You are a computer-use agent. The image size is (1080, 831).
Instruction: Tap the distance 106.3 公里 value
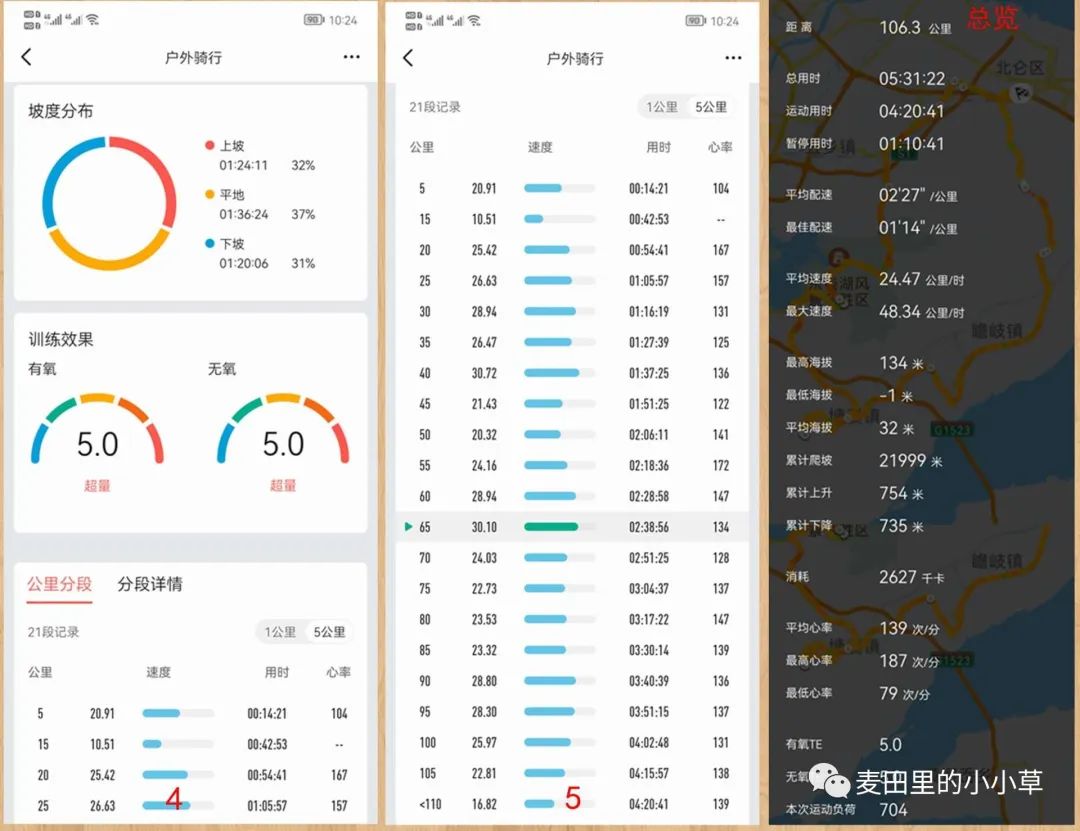[x=915, y=28]
